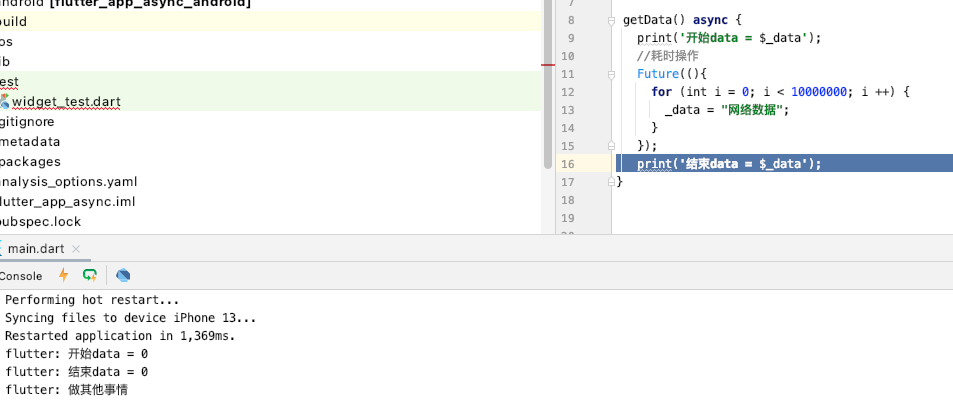
Task: Click the Flutter Hot Restart icon
Action: (x=90, y=275)
